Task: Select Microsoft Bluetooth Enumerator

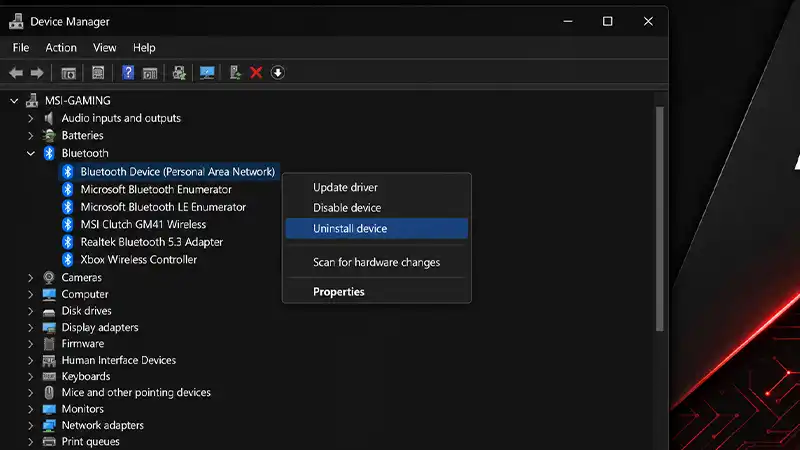Action: [156, 189]
